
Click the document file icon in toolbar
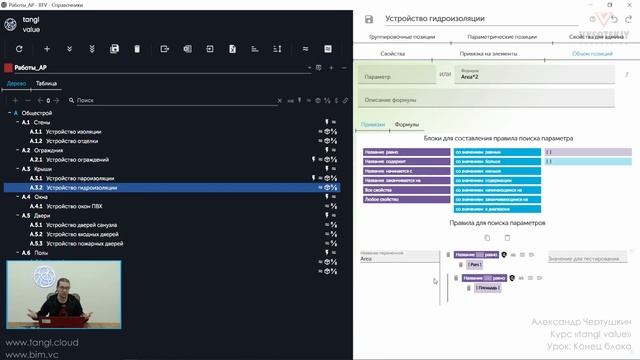pos(232,49)
